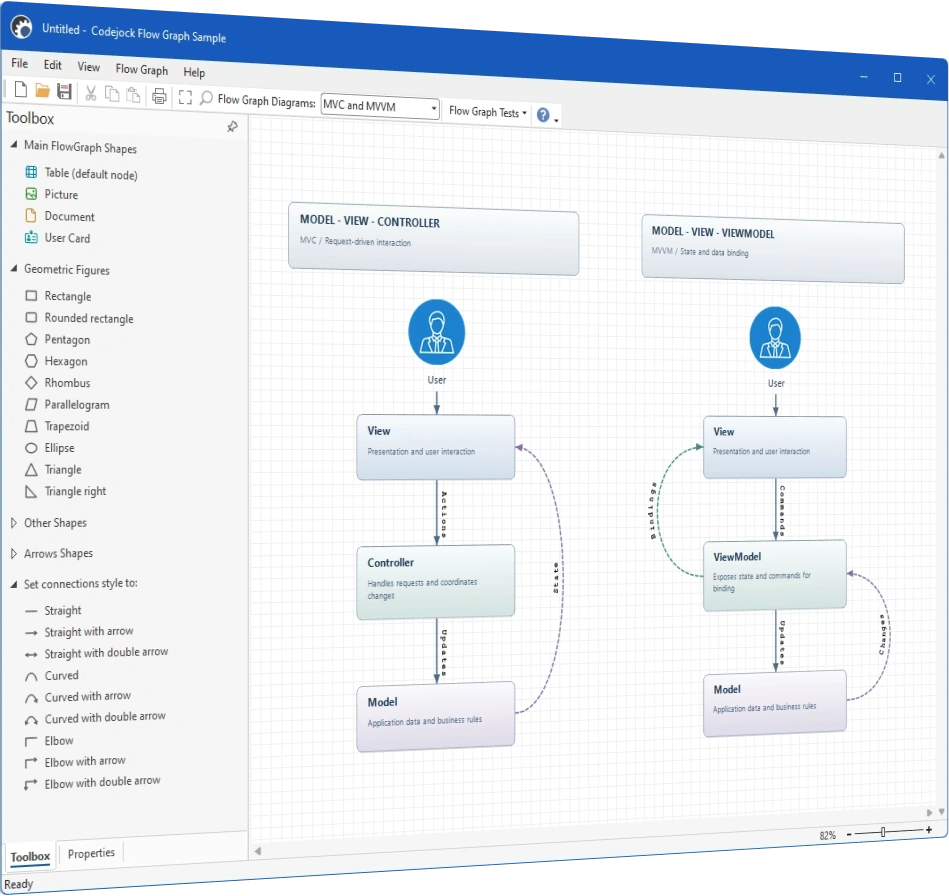Pick the Triangle figure
The height and width of the screenshot is (896, 949).
[x=53, y=470]
